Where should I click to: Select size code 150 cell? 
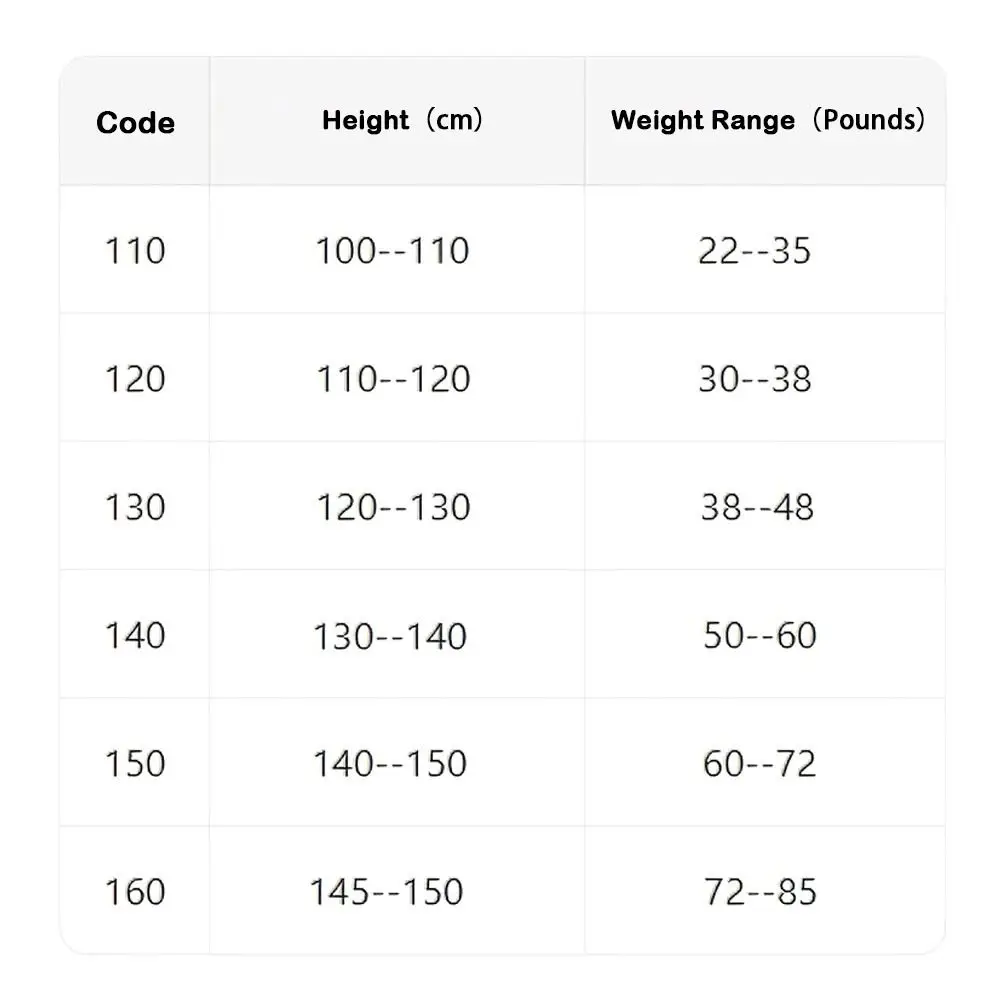[135, 763]
